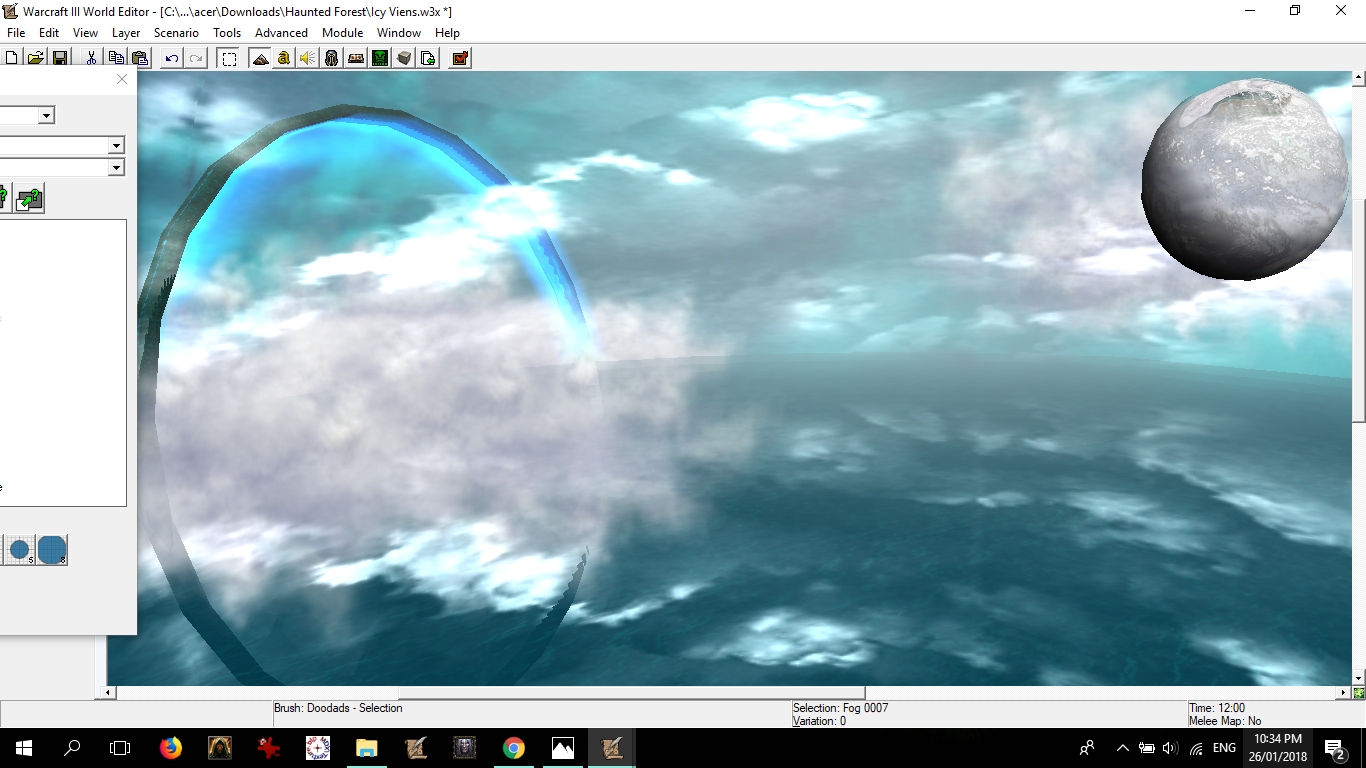Cut the selection with the scissors icon
The image size is (1366, 768).
click(91, 58)
